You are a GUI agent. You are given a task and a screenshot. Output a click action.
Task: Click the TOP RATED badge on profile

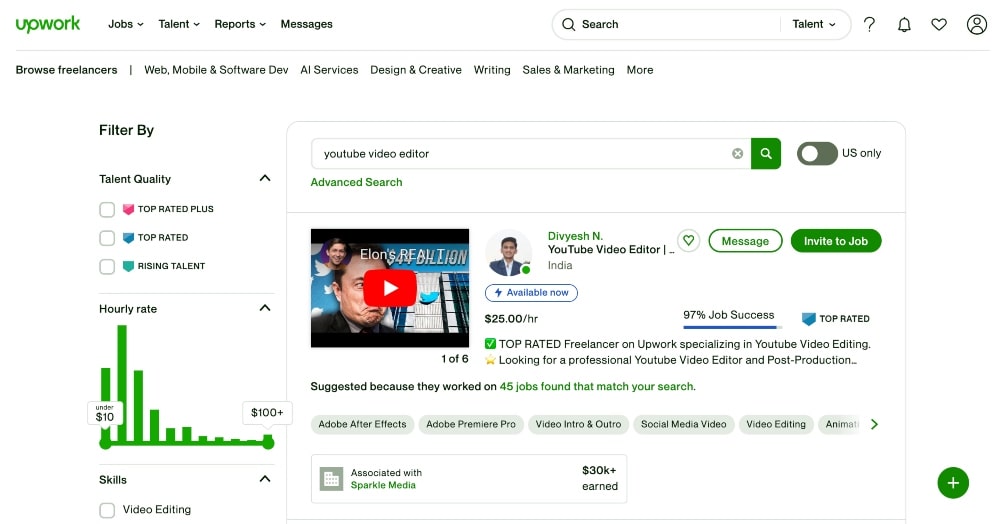click(835, 318)
